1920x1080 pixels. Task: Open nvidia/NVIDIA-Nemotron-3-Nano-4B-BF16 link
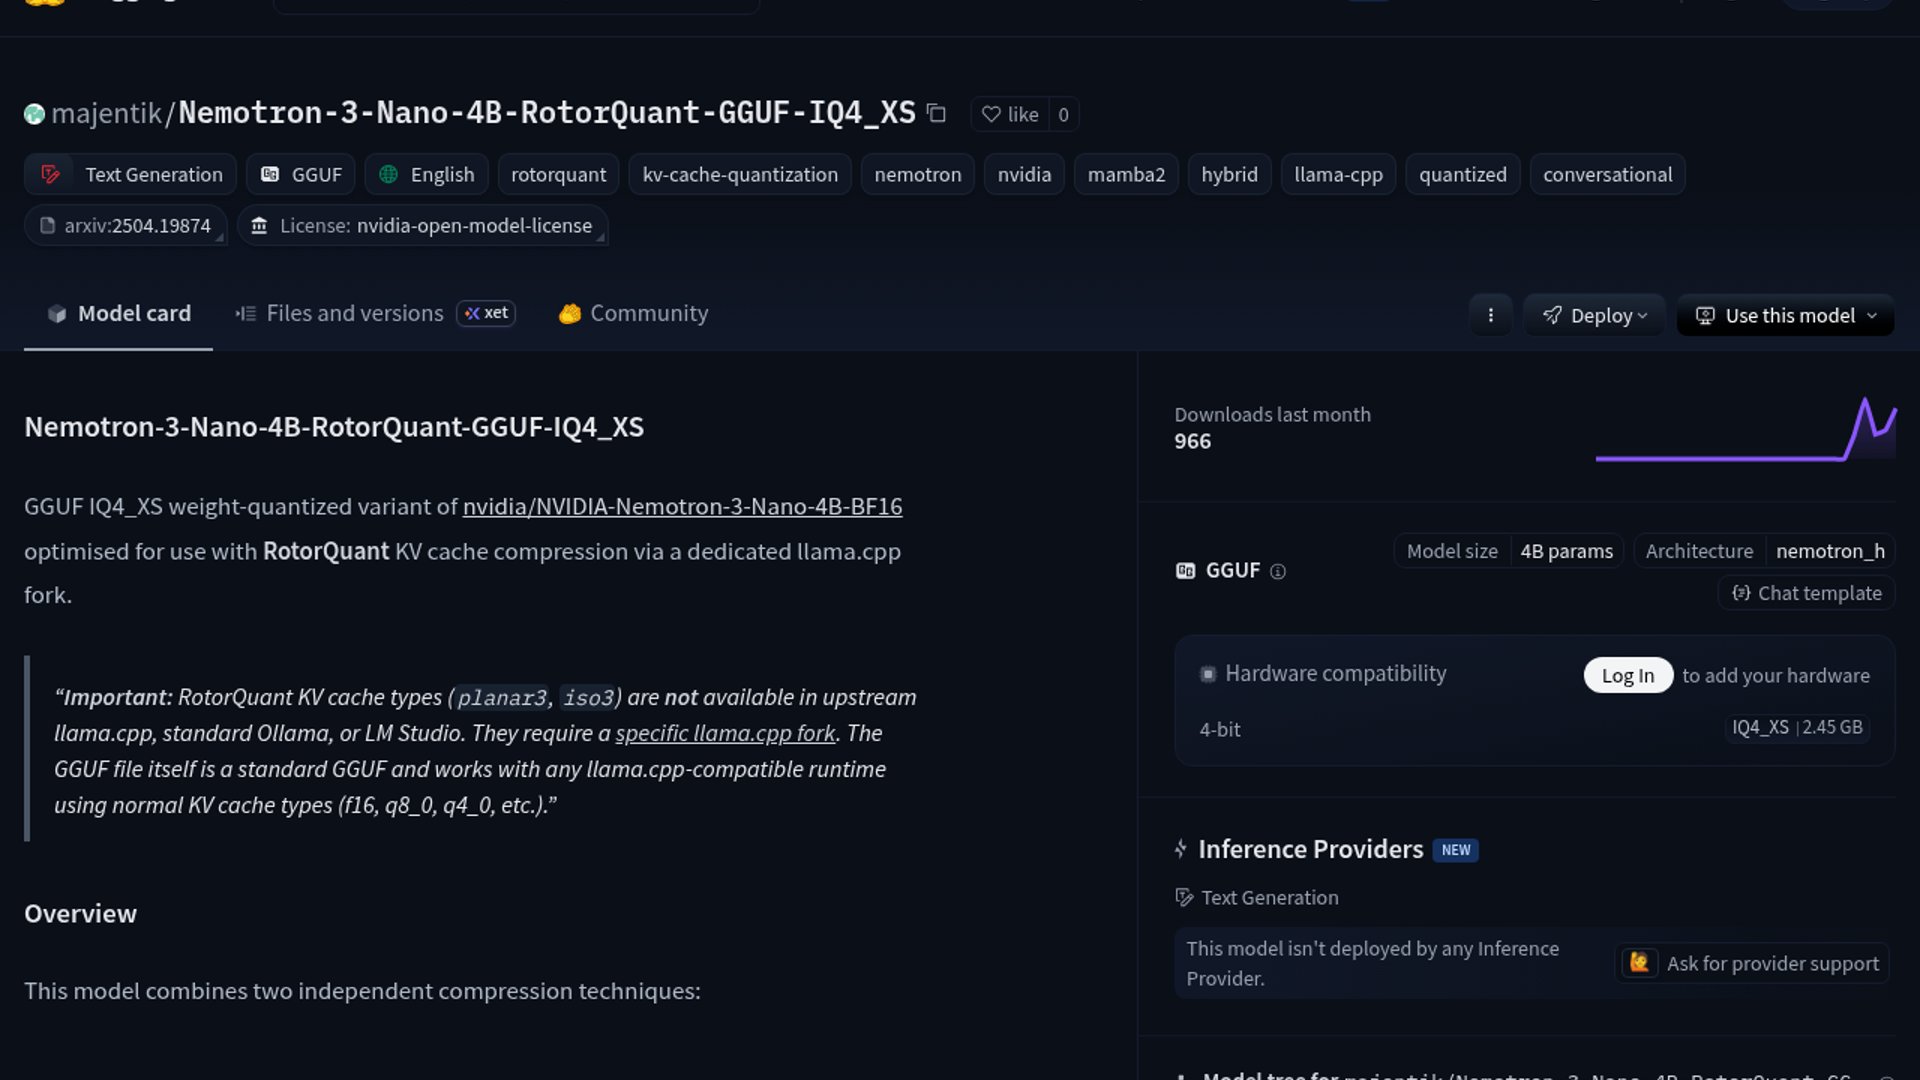tap(682, 506)
